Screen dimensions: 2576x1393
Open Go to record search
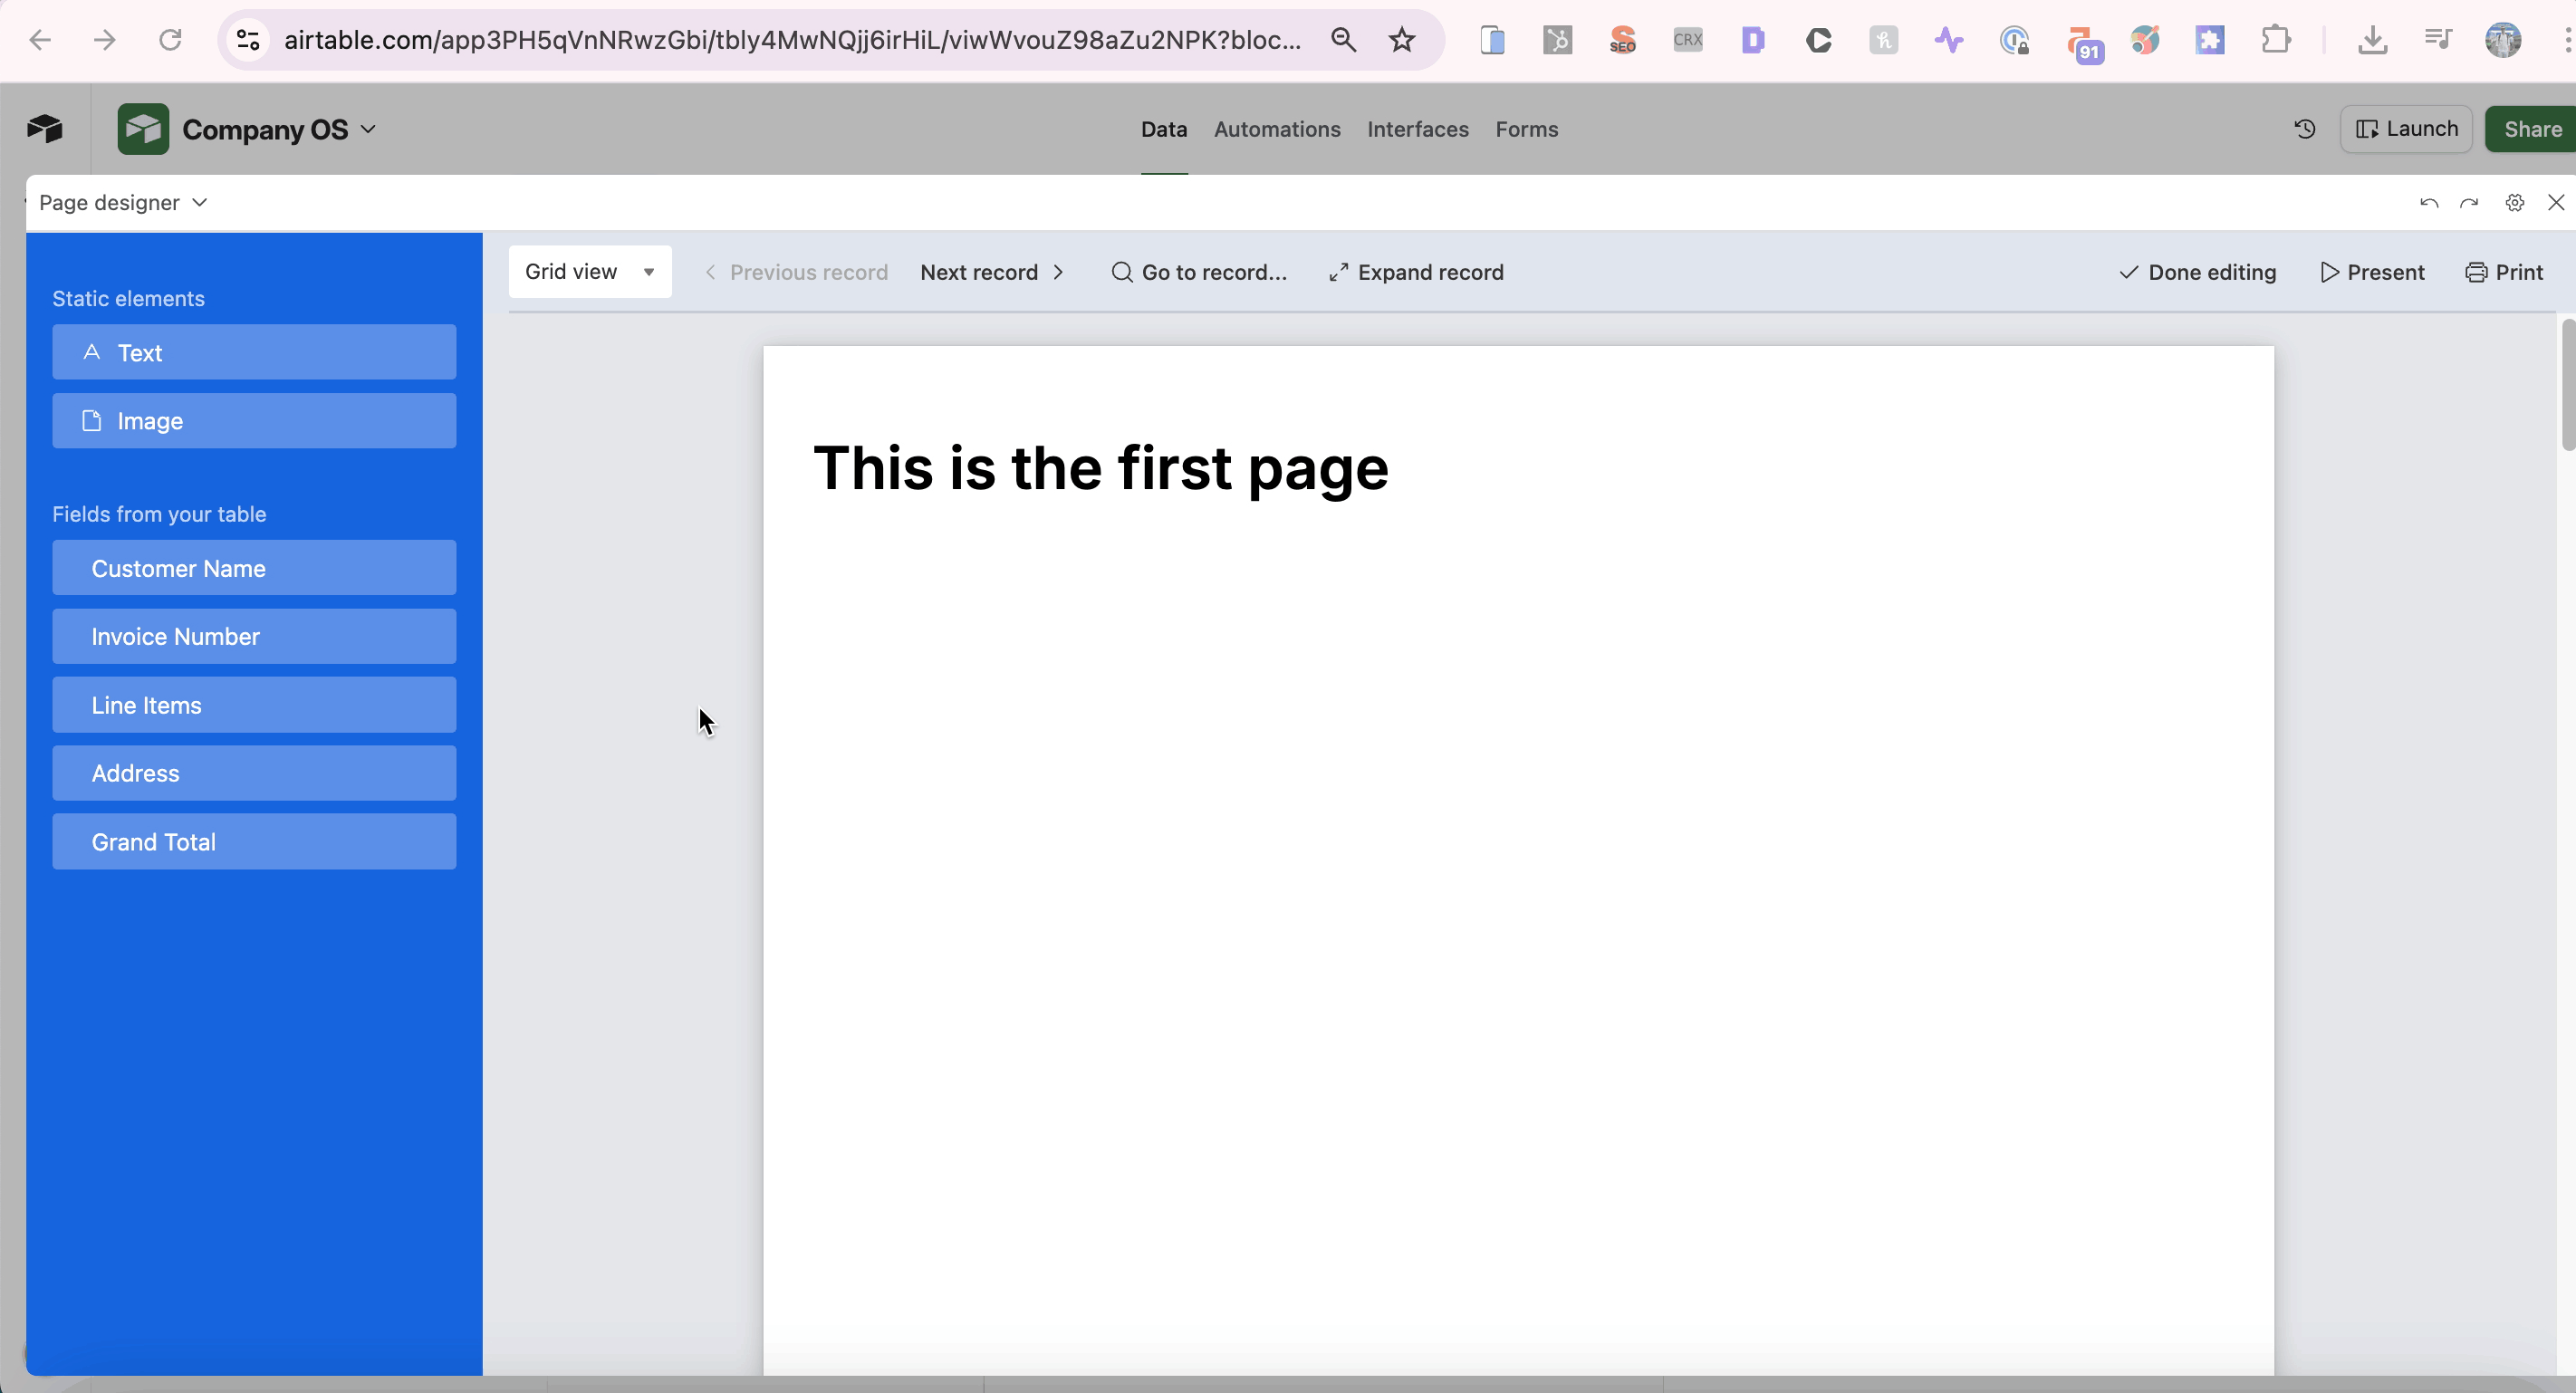pyautogui.click(x=1200, y=272)
